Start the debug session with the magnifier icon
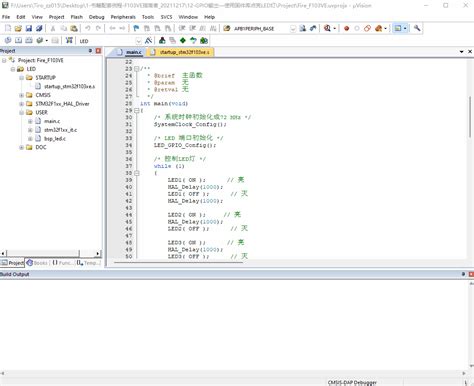This screenshot has height=386, width=474. (x=327, y=28)
